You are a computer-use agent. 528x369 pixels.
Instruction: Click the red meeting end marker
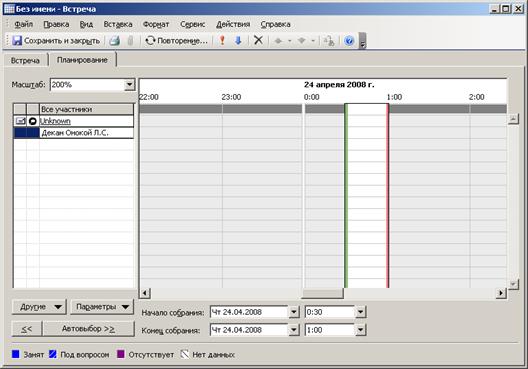pos(388,196)
